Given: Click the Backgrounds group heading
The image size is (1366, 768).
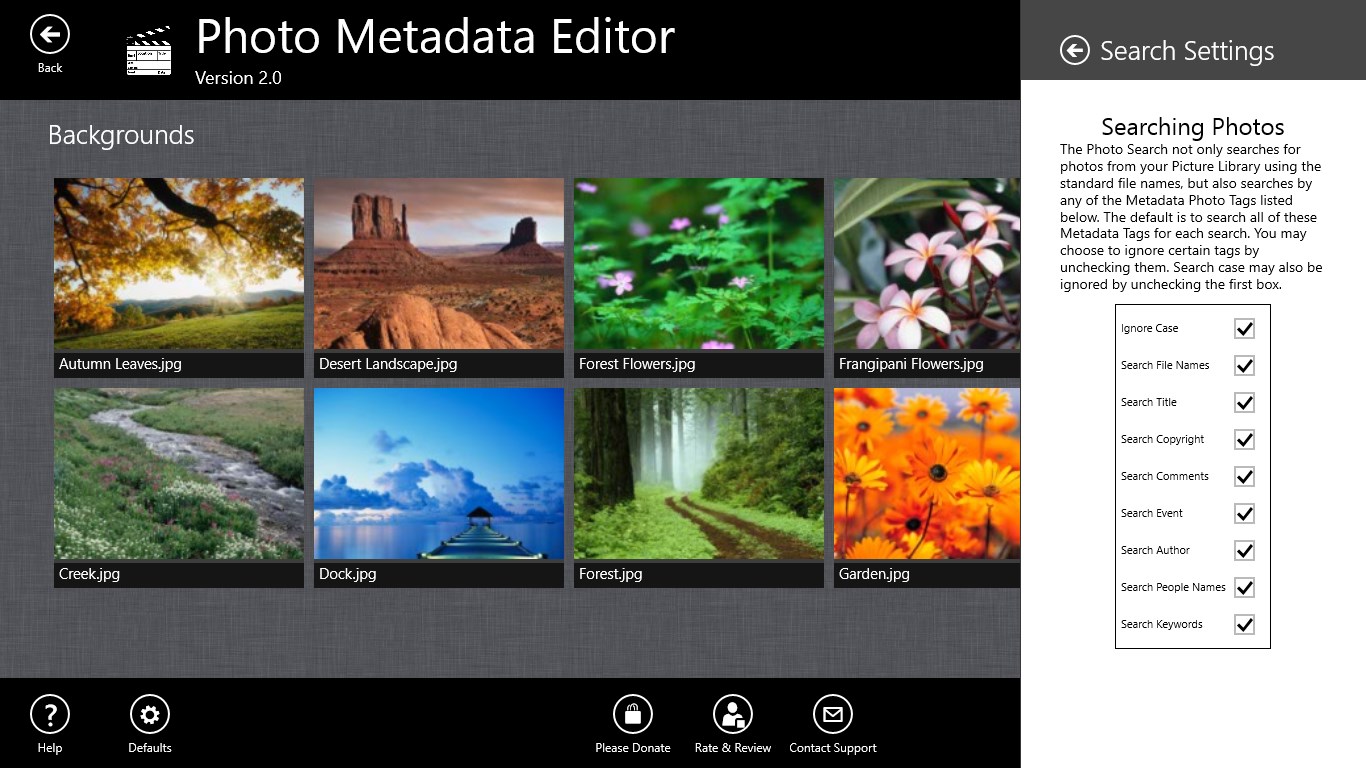Looking at the screenshot, I should (121, 135).
